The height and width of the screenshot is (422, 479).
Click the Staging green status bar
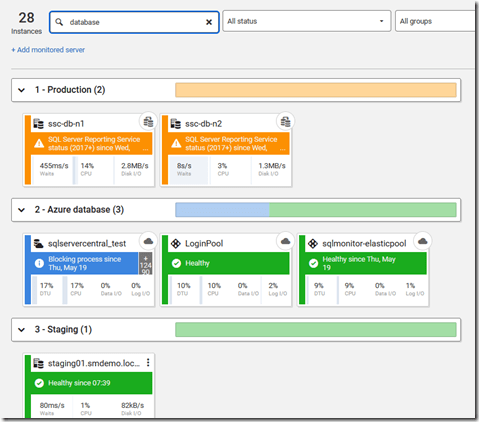(316, 330)
